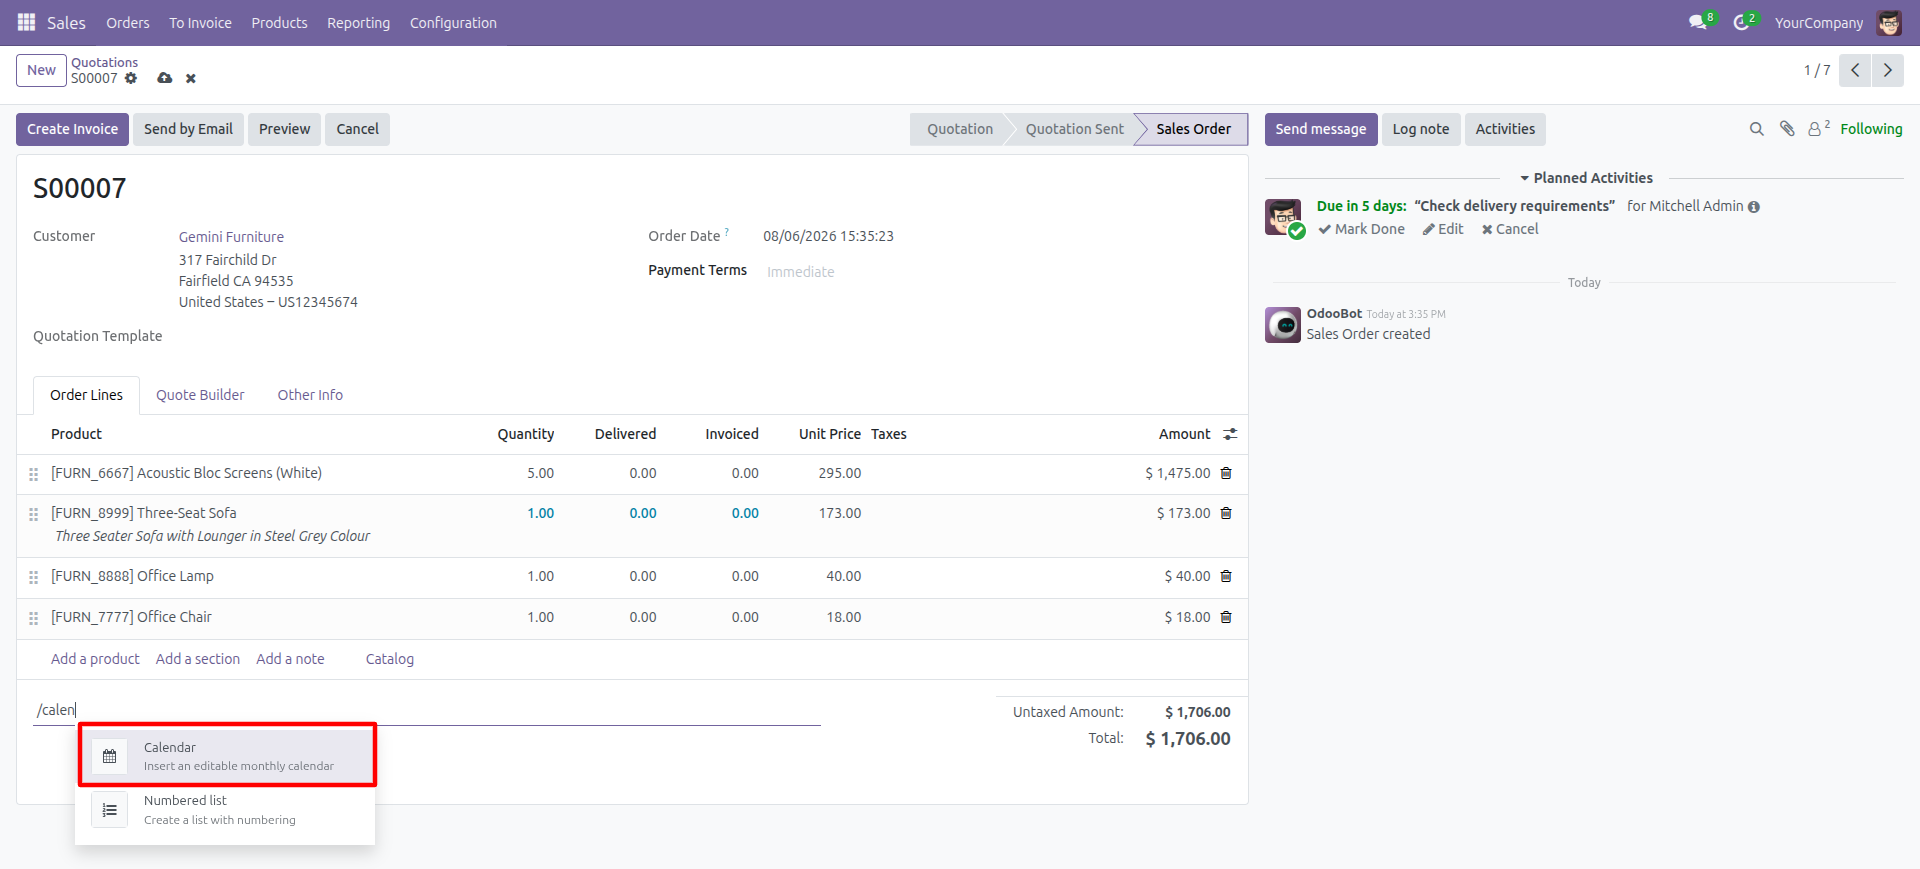Switch to the Other Info tab
The width and height of the screenshot is (1920, 869).
(x=310, y=395)
